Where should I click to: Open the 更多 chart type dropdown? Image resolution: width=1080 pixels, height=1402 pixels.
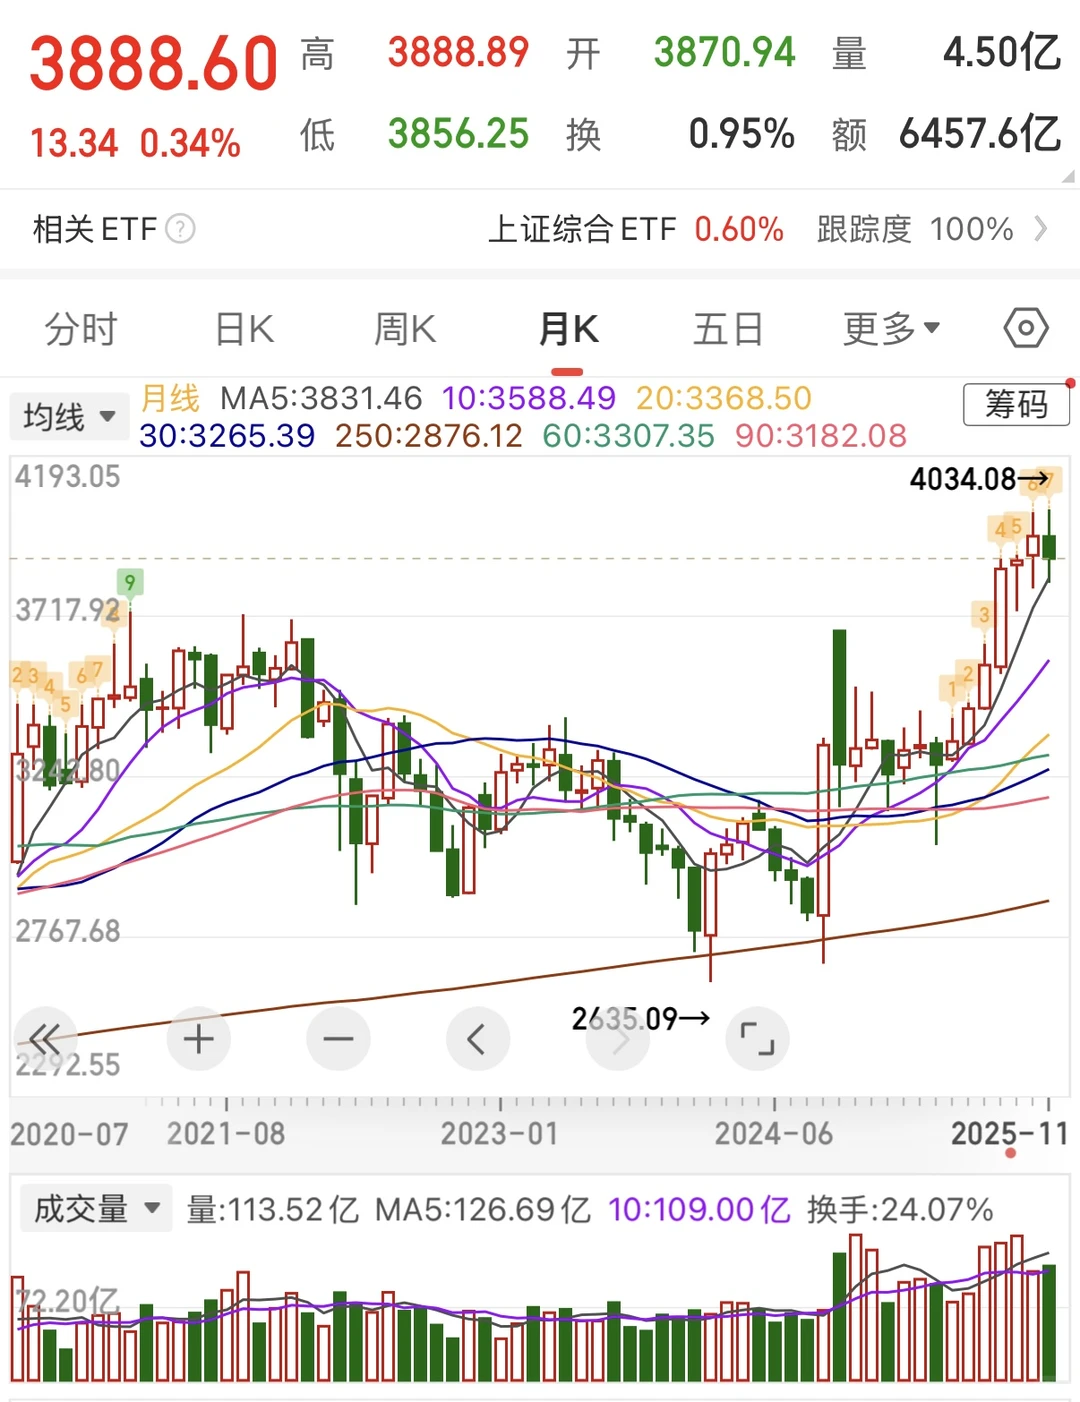888,328
